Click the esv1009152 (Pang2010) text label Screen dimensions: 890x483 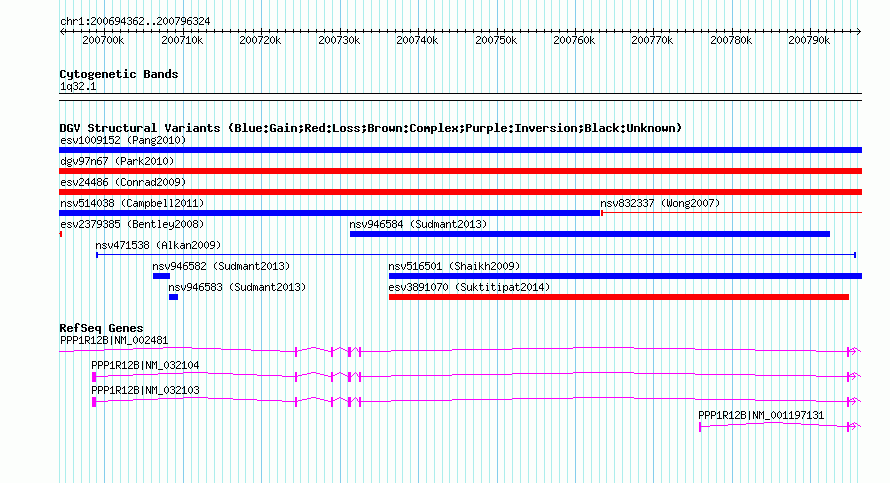(123, 140)
